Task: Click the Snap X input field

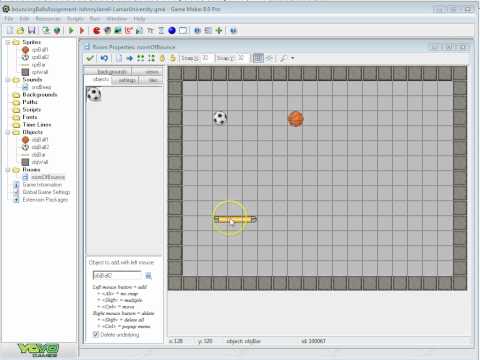Action: click(x=206, y=58)
